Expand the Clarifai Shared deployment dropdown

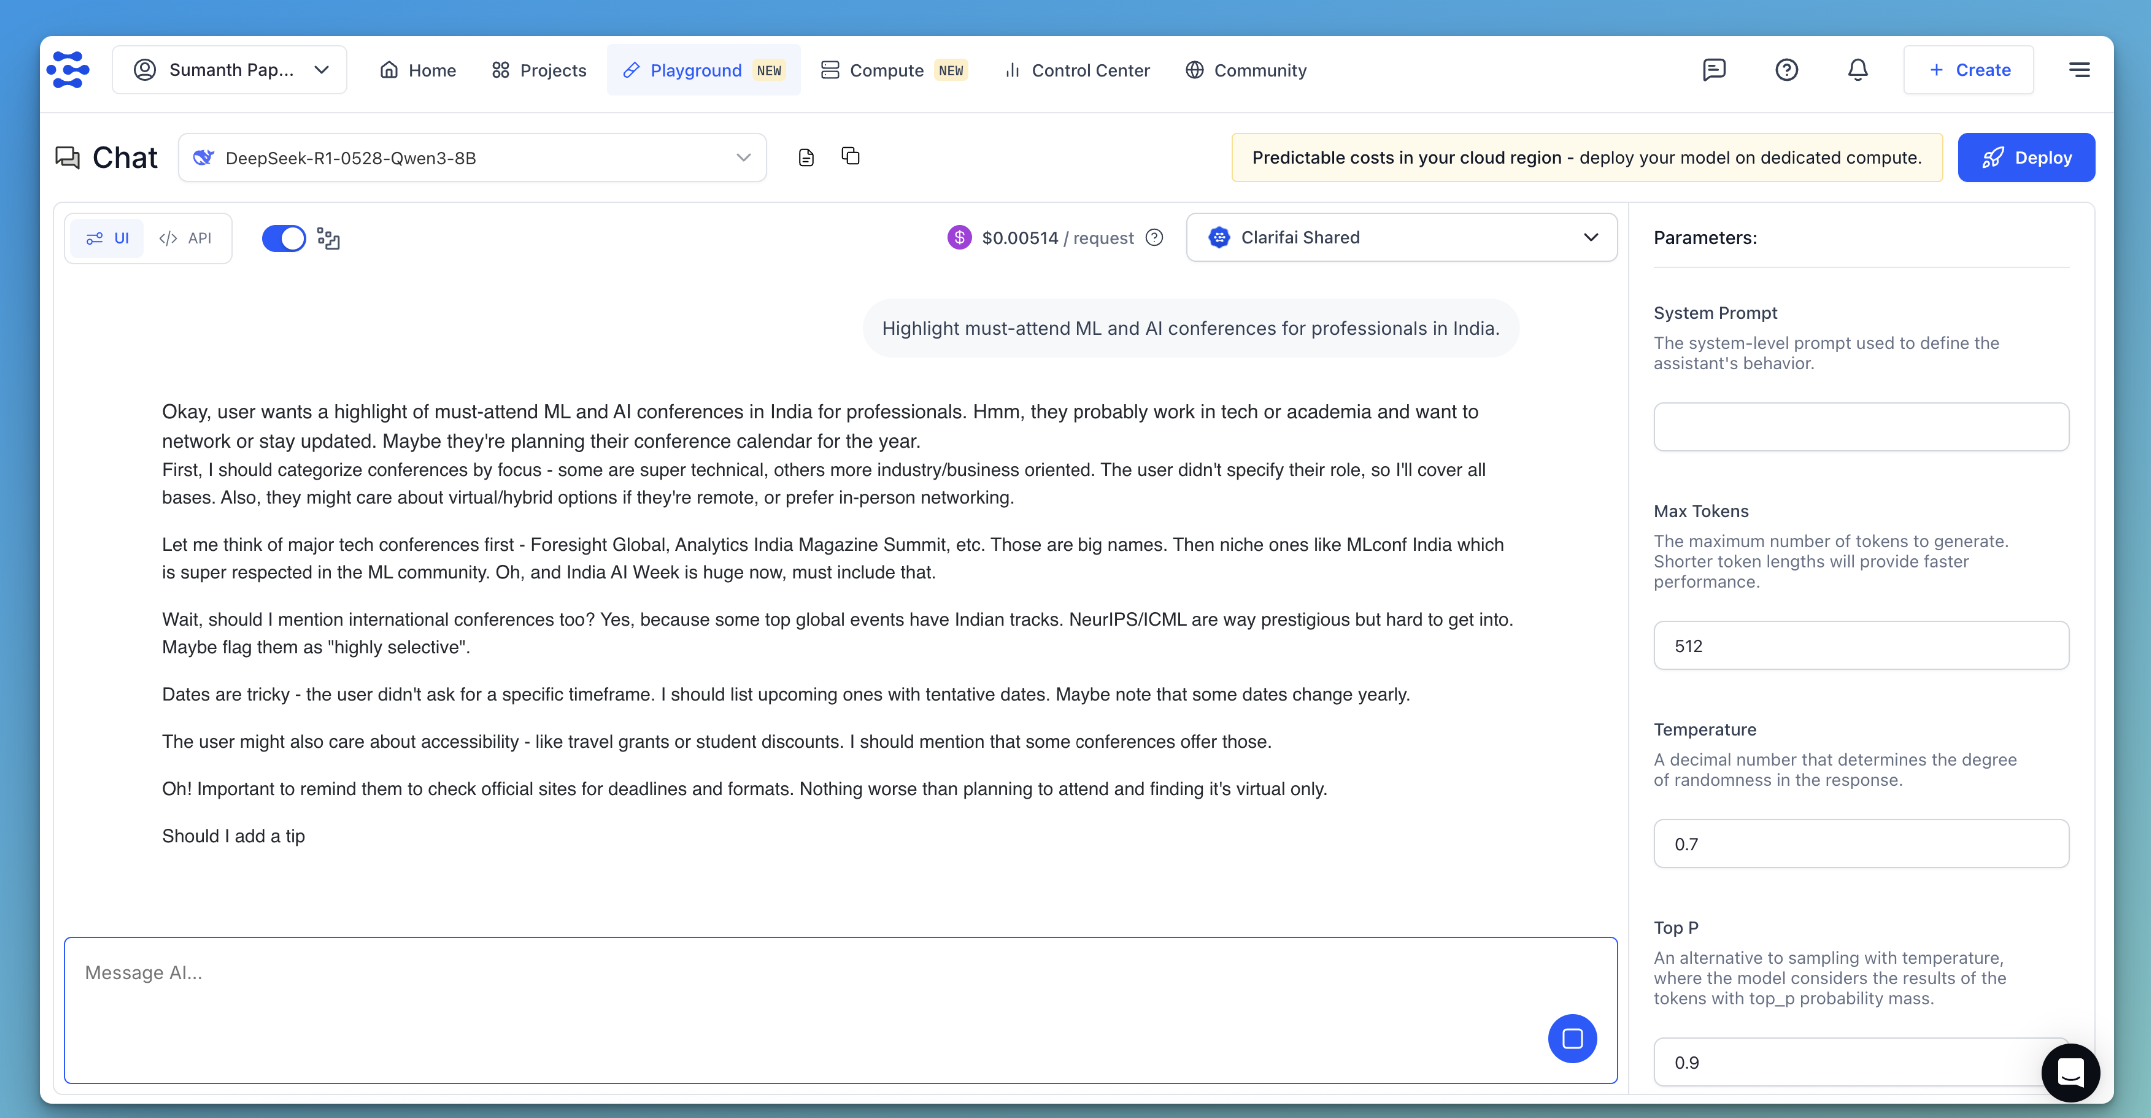click(x=1400, y=237)
